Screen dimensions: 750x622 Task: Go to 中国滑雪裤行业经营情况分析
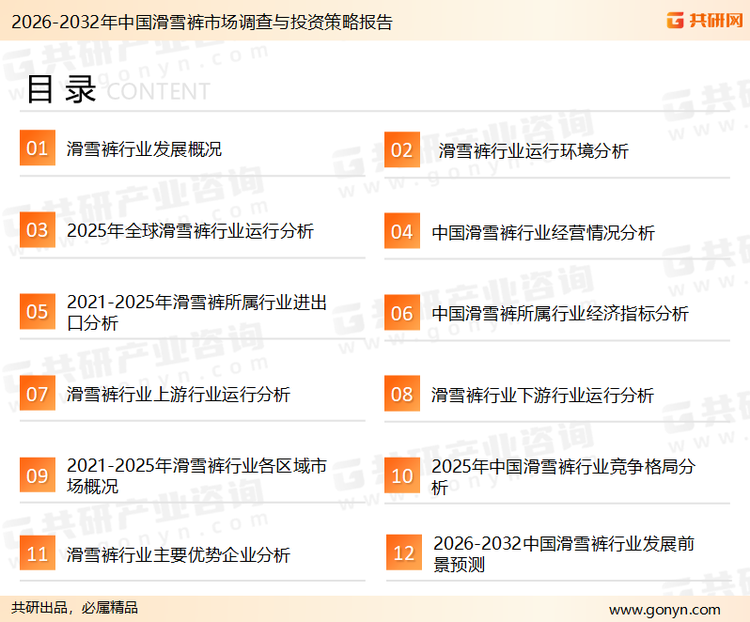coord(543,232)
